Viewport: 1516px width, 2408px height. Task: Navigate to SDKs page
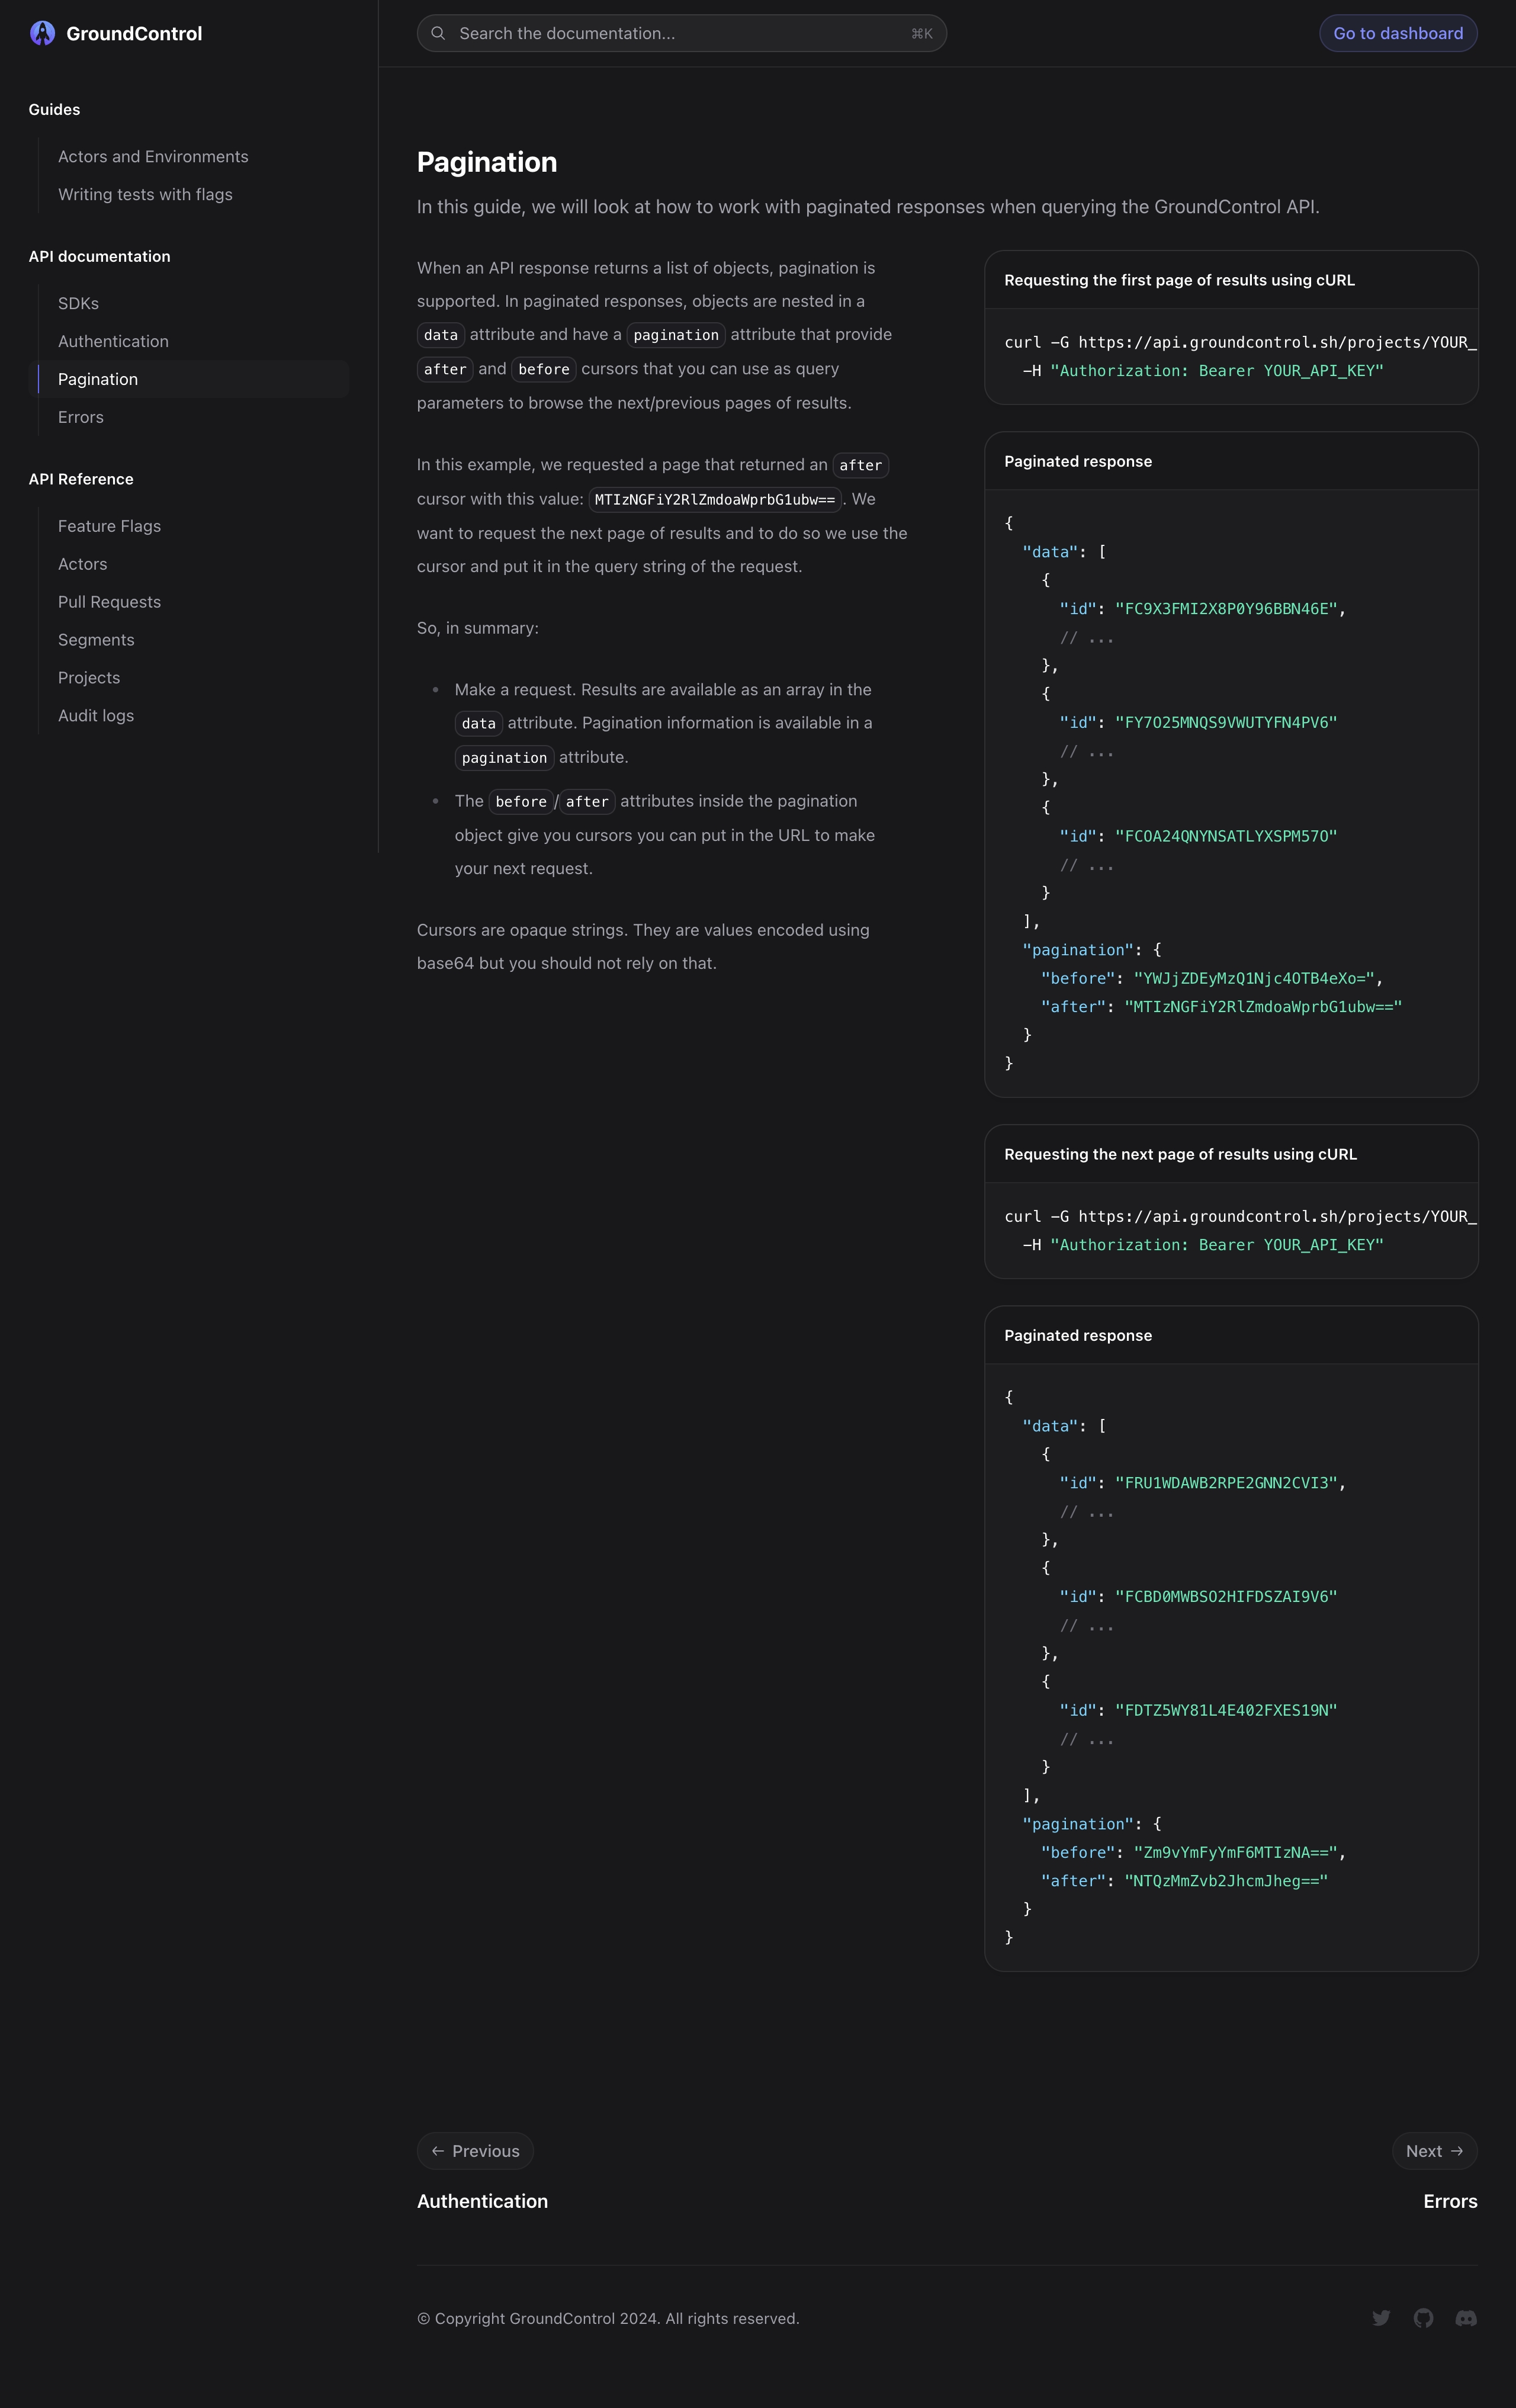[78, 304]
